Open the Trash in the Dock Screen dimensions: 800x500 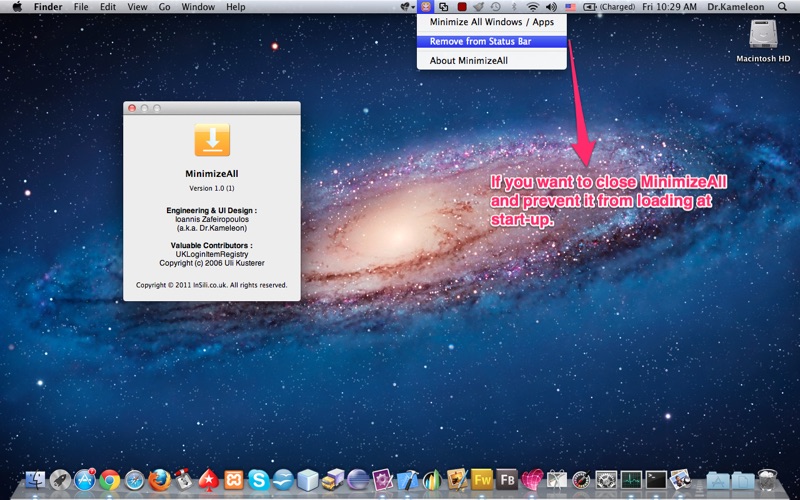767,480
